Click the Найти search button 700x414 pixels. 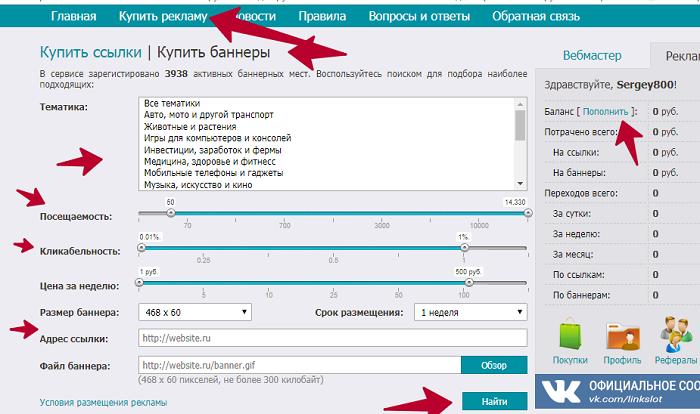(x=495, y=401)
